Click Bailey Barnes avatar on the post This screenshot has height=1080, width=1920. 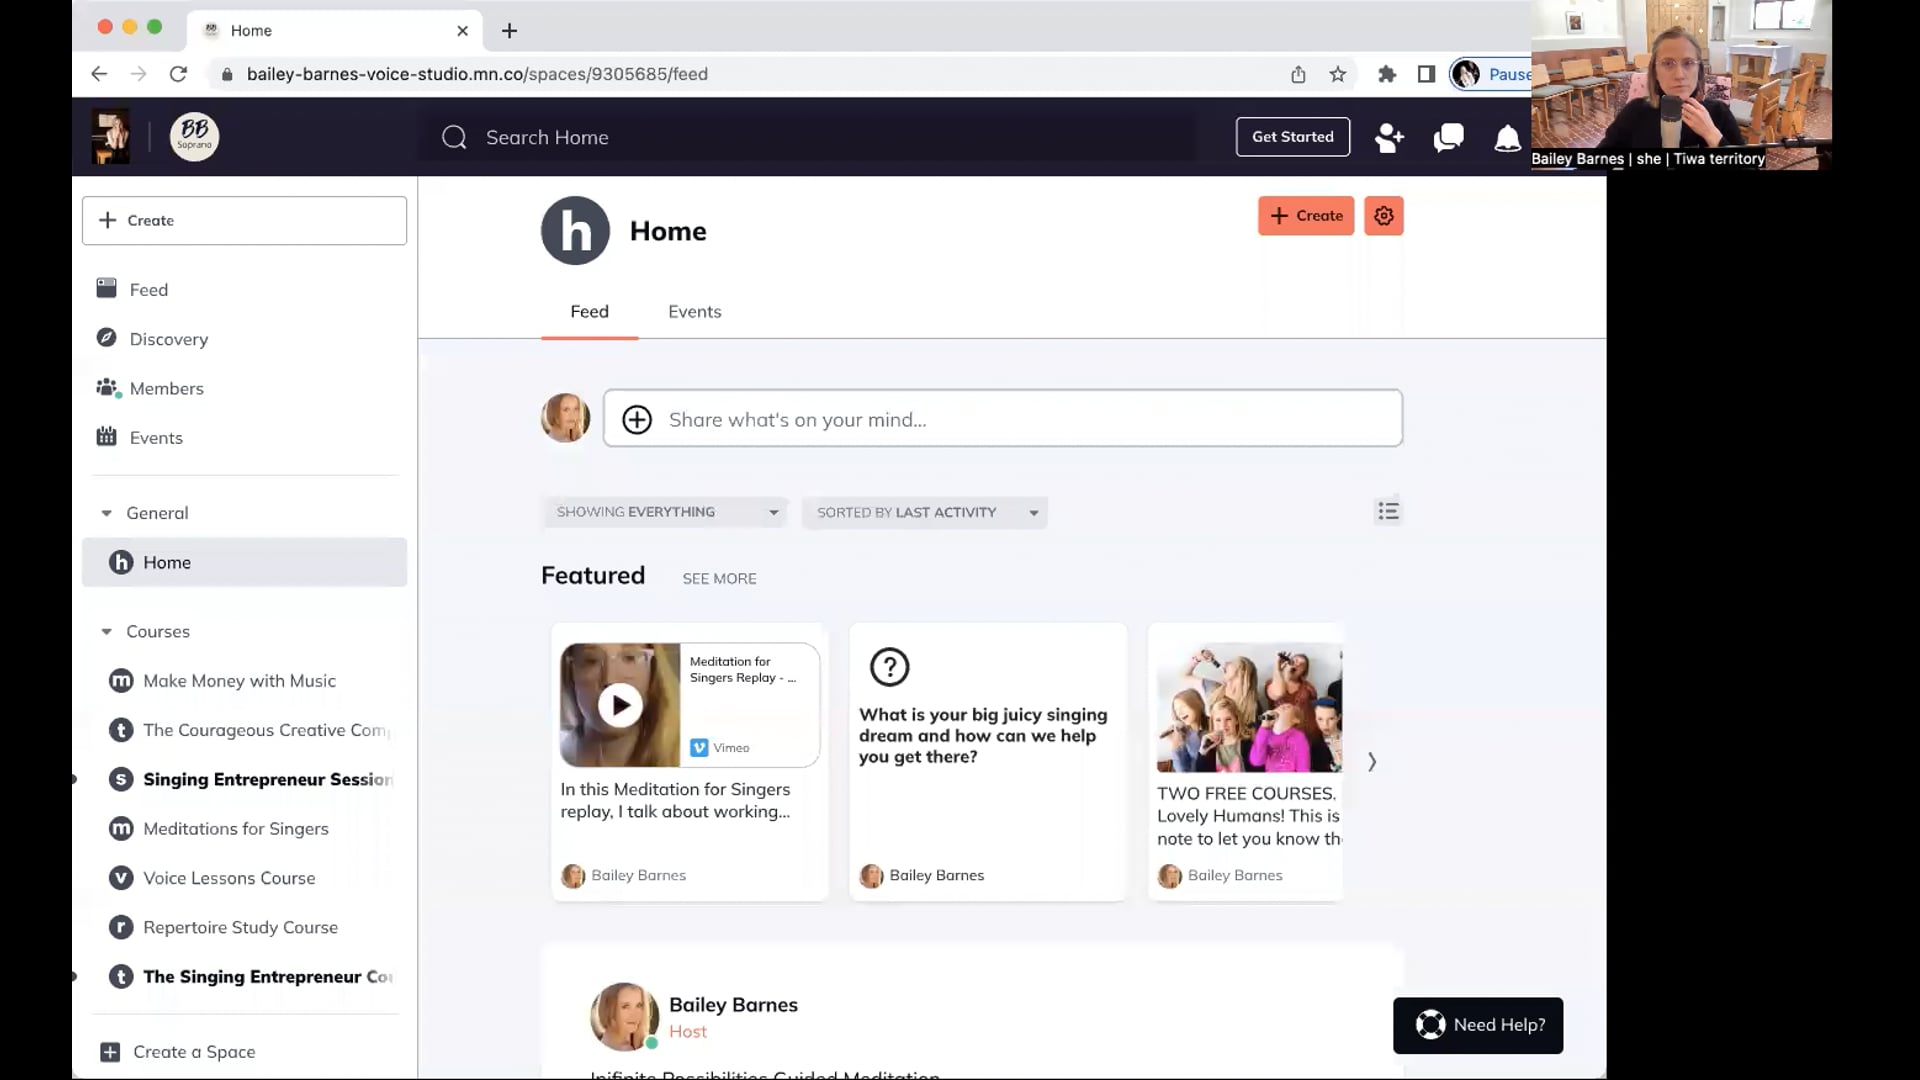(x=624, y=1016)
